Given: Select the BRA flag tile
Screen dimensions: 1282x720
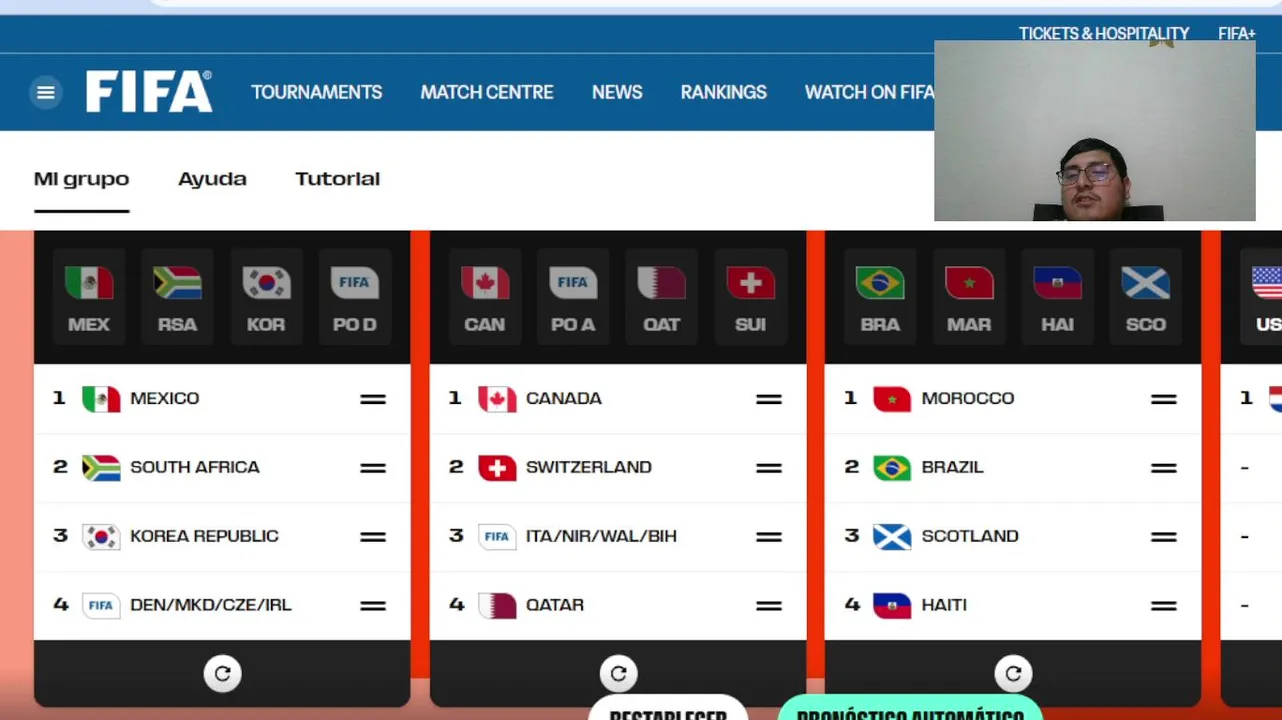Looking at the screenshot, I should tap(880, 298).
